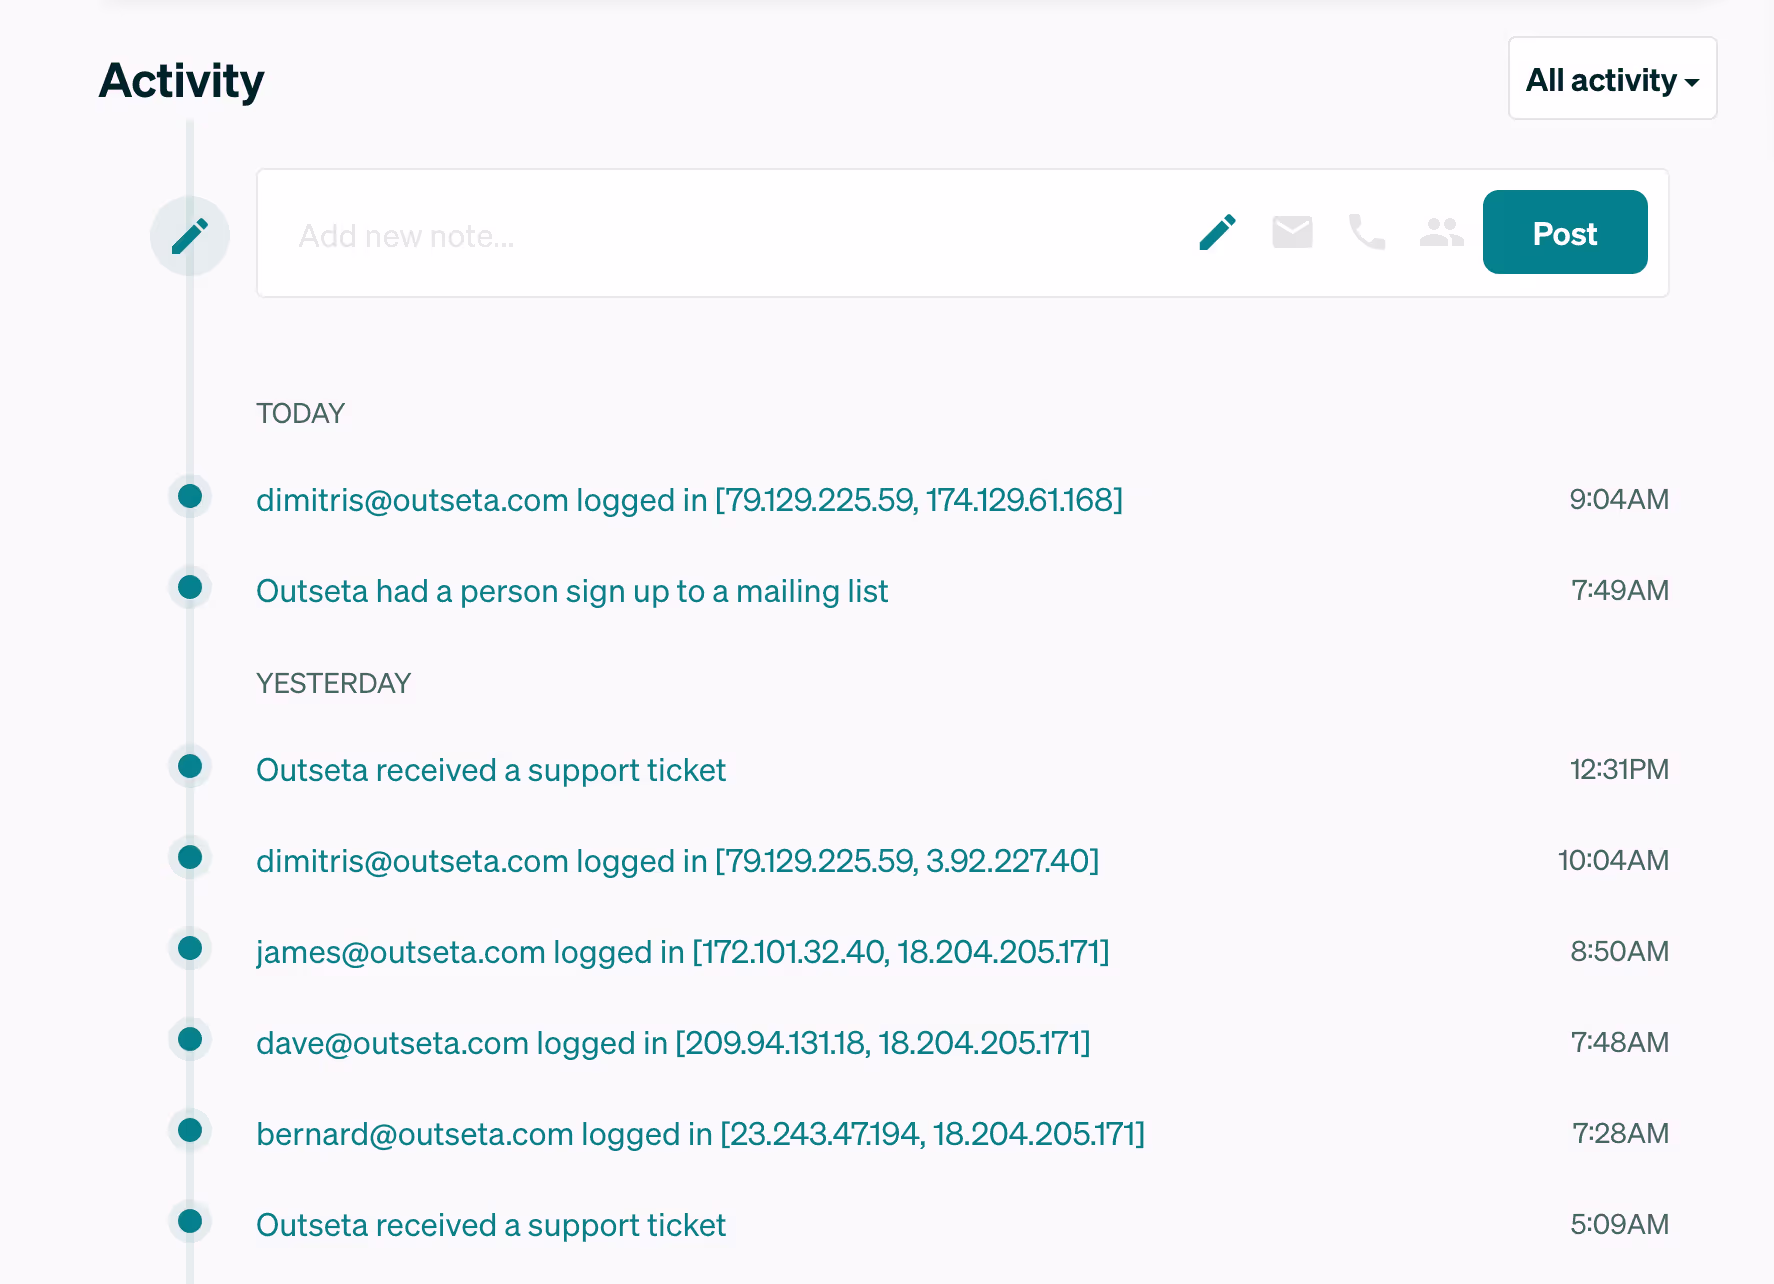Click timeline dot for james login
Viewport: 1774px width, 1284px height.
[190, 948]
